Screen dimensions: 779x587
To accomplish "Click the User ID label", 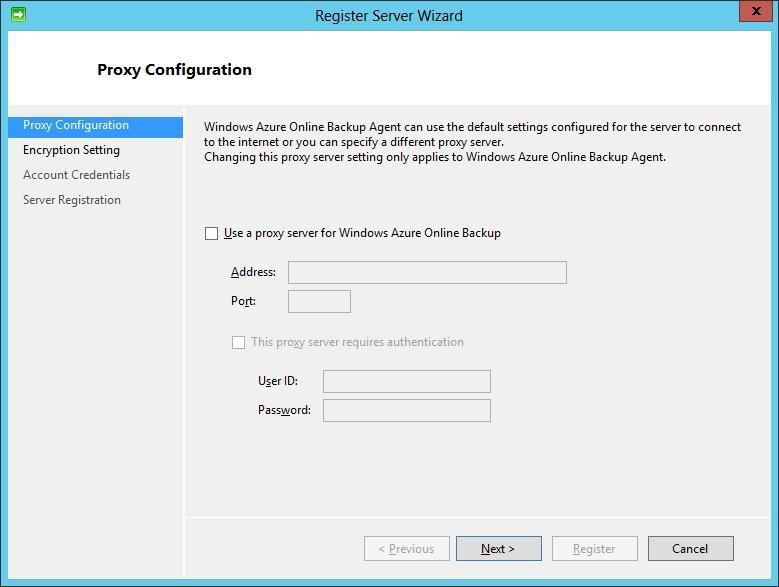I will (x=278, y=381).
